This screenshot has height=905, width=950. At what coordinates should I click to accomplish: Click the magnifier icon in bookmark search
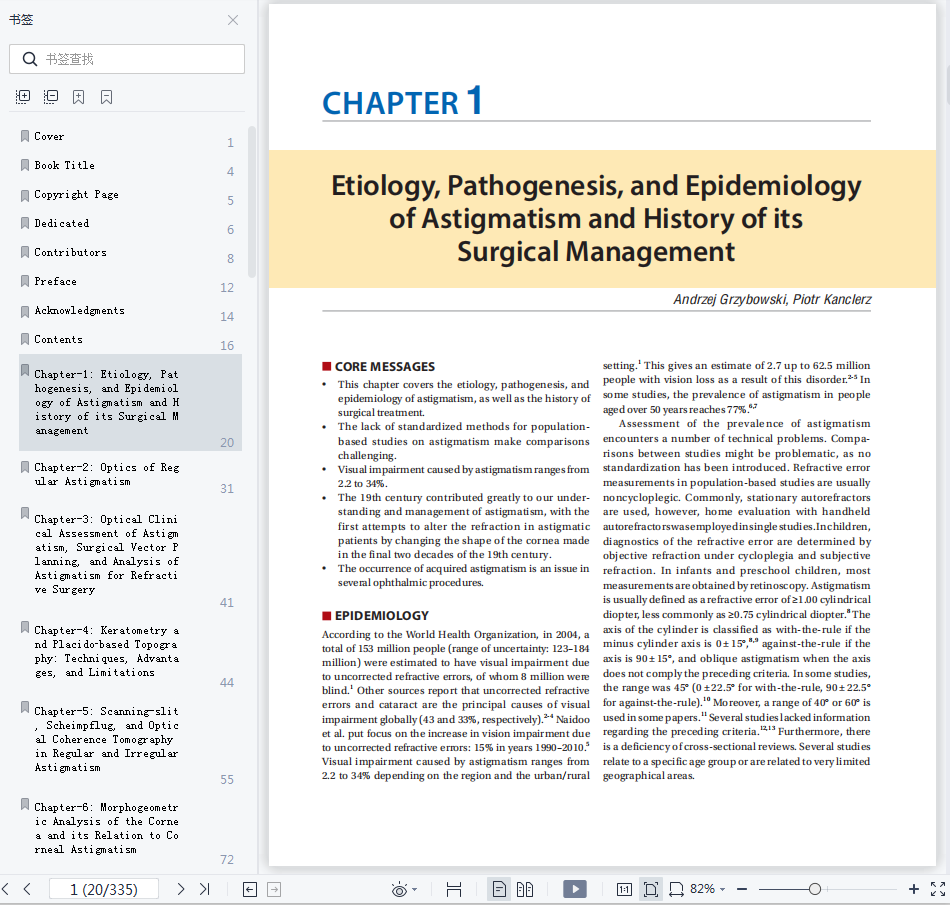coord(30,59)
